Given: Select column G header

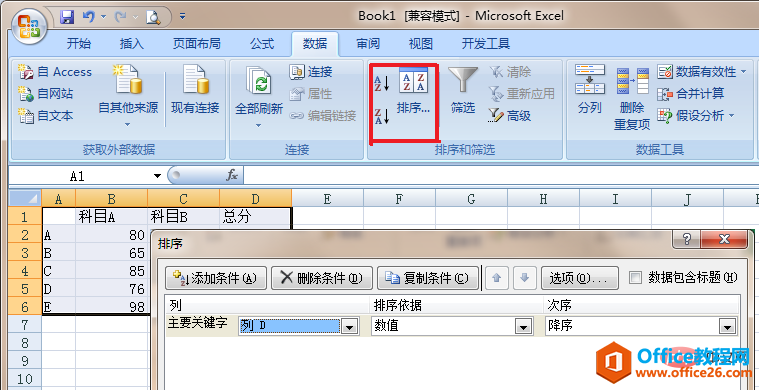Looking at the screenshot, I should click(471, 198).
